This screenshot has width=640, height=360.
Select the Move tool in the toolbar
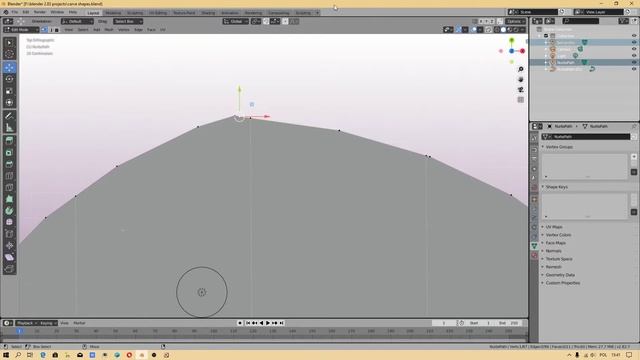[9, 67]
